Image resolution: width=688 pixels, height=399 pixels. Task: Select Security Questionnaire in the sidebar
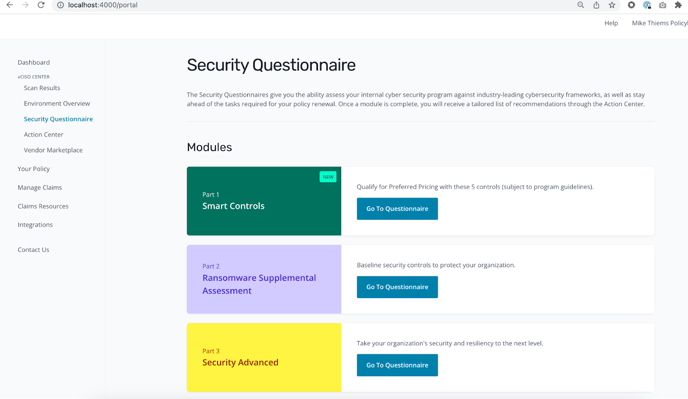coord(58,119)
